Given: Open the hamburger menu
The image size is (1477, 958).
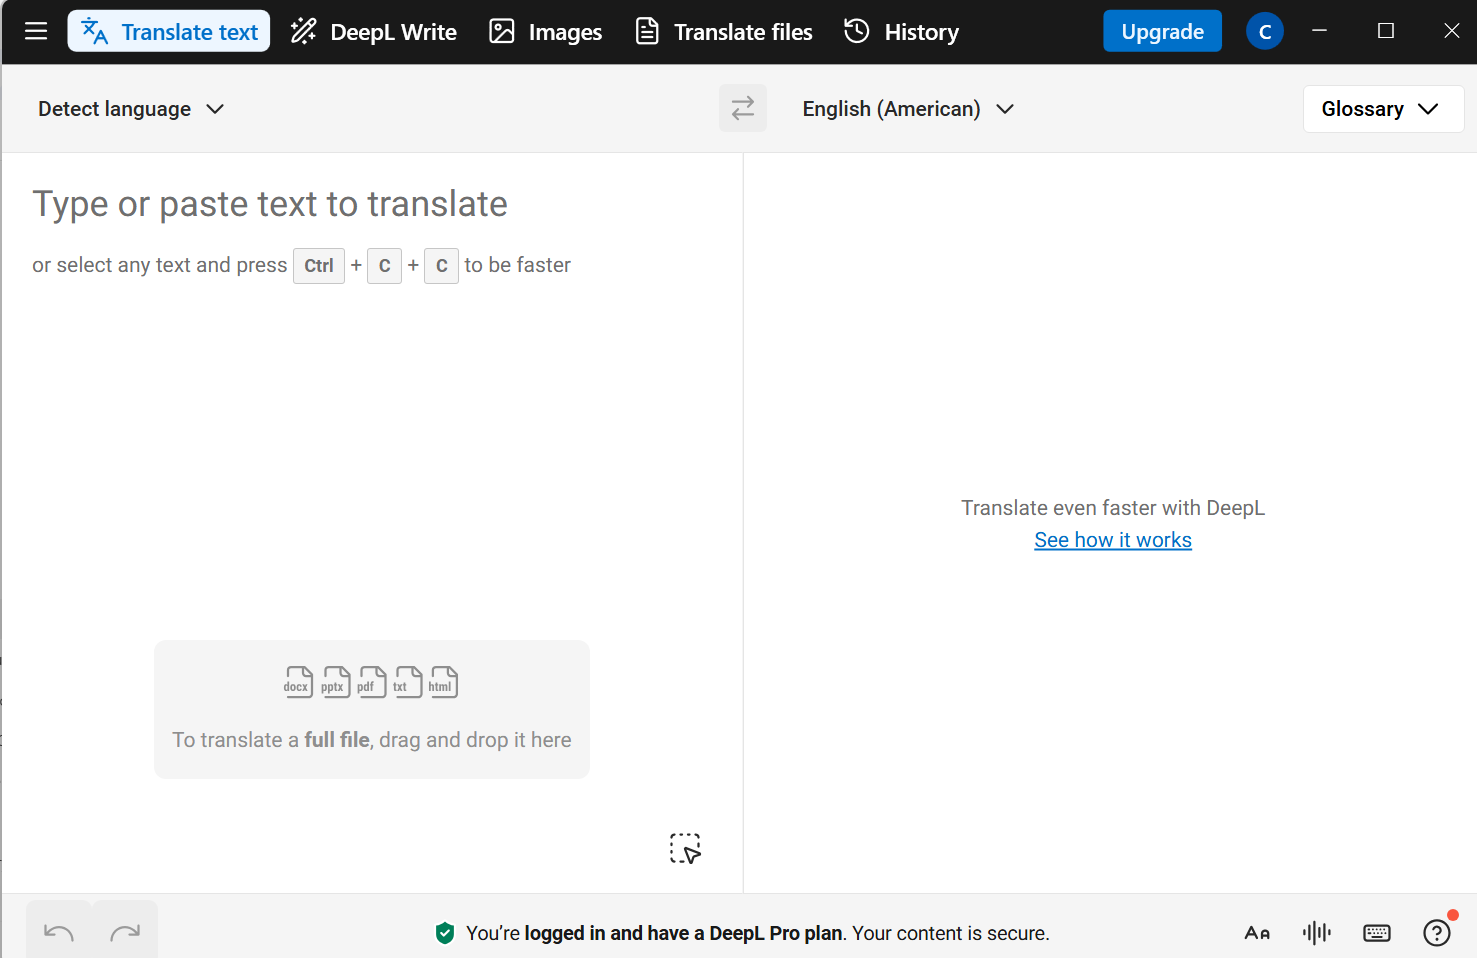Looking at the screenshot, I should coord(36,31).
